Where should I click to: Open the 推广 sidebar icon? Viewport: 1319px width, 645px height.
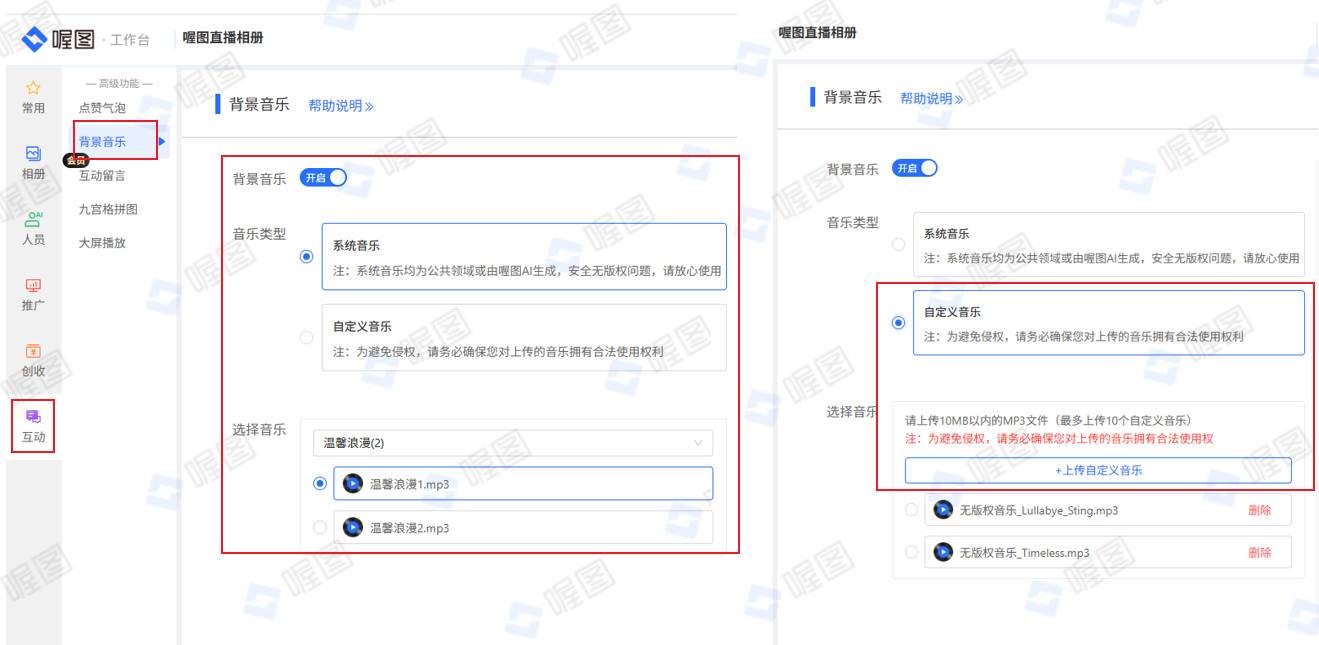coord(33,286)
